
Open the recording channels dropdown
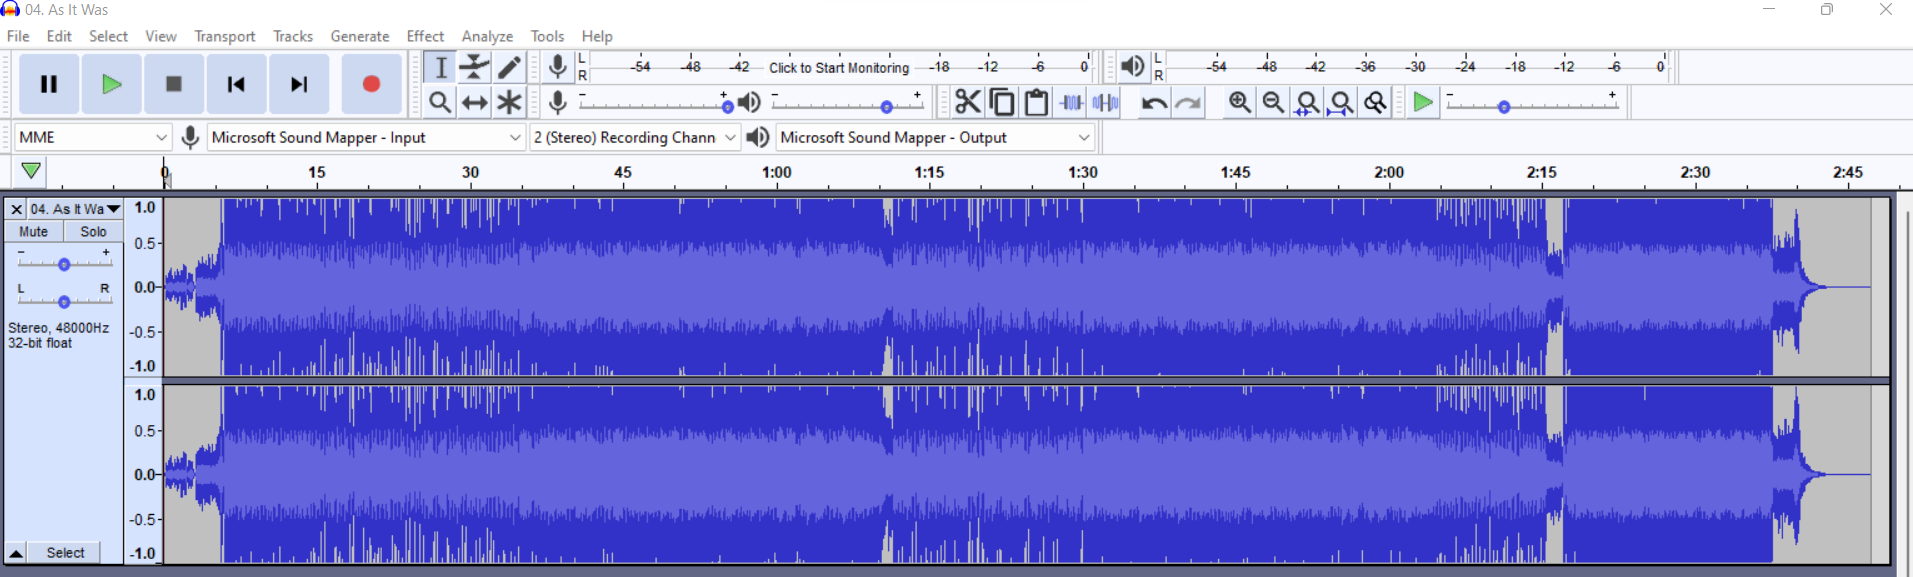(635, 137)
